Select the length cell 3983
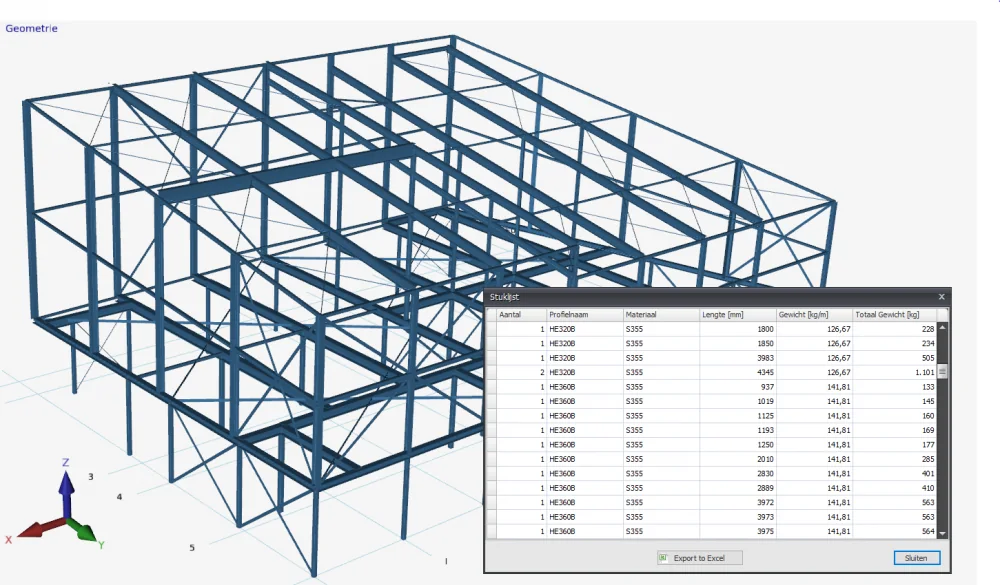This screenshot has width=1000, height=585. tap(738, 358)
